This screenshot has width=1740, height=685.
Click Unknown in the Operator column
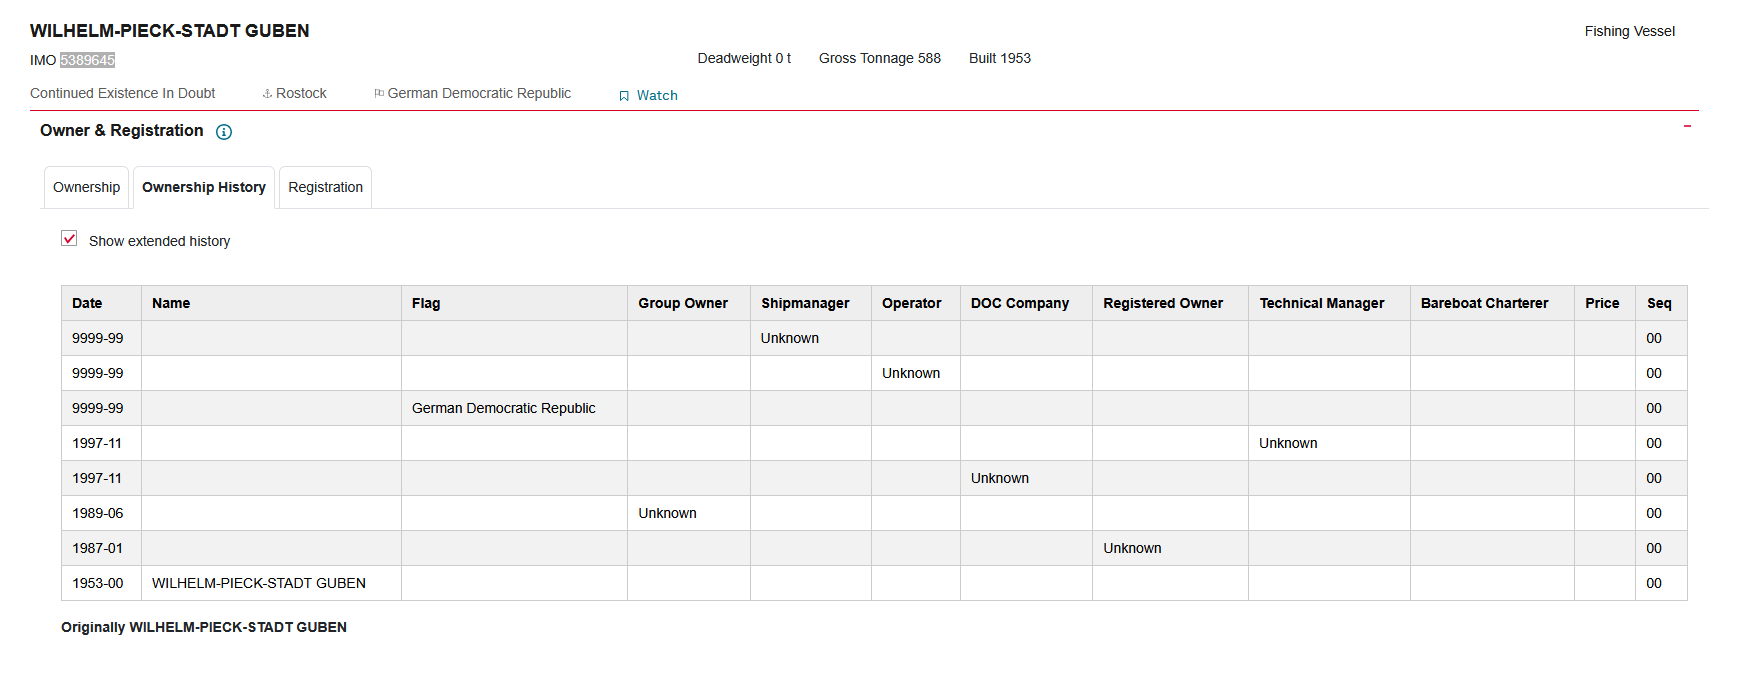coord(911,373)
